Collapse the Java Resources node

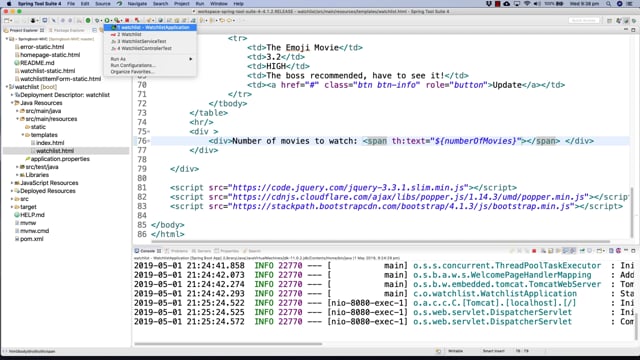pyautogui.click(x=12, y=103)
